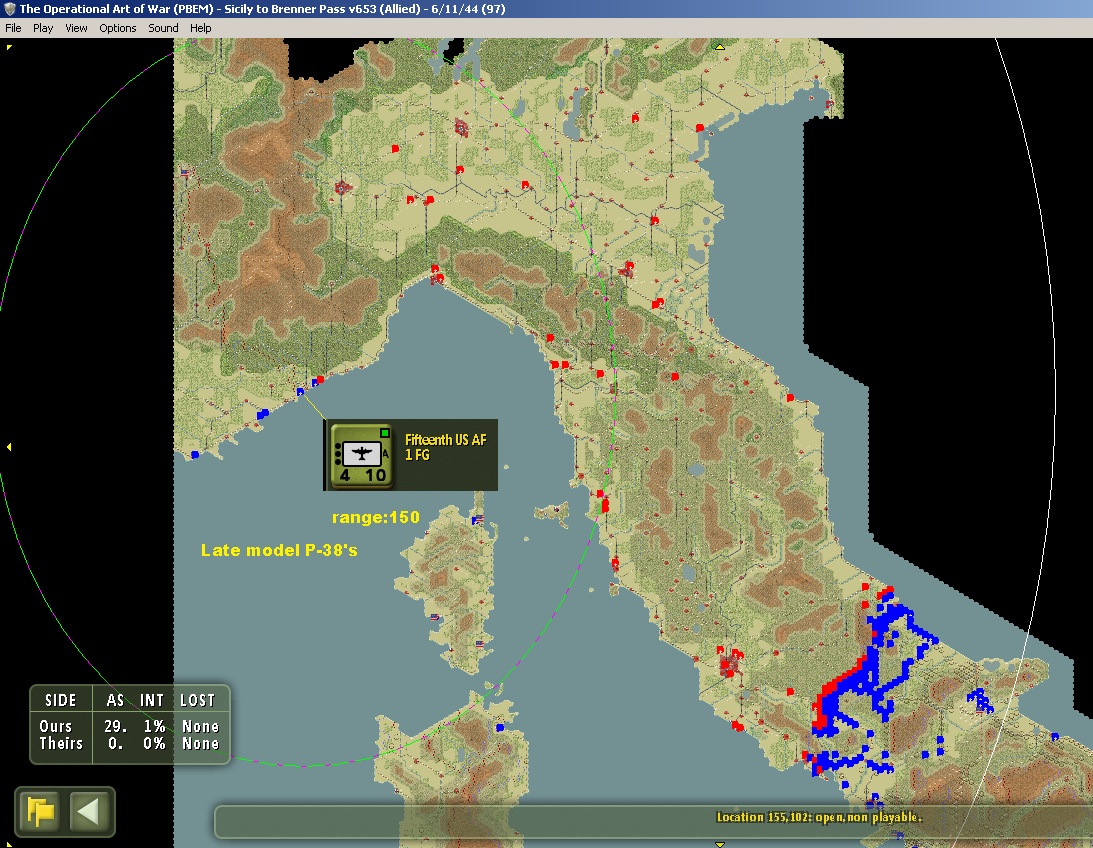This screenshot has width=1093, height=848.
Task: Click the application icon in title bar
Action: pos(10,9)
